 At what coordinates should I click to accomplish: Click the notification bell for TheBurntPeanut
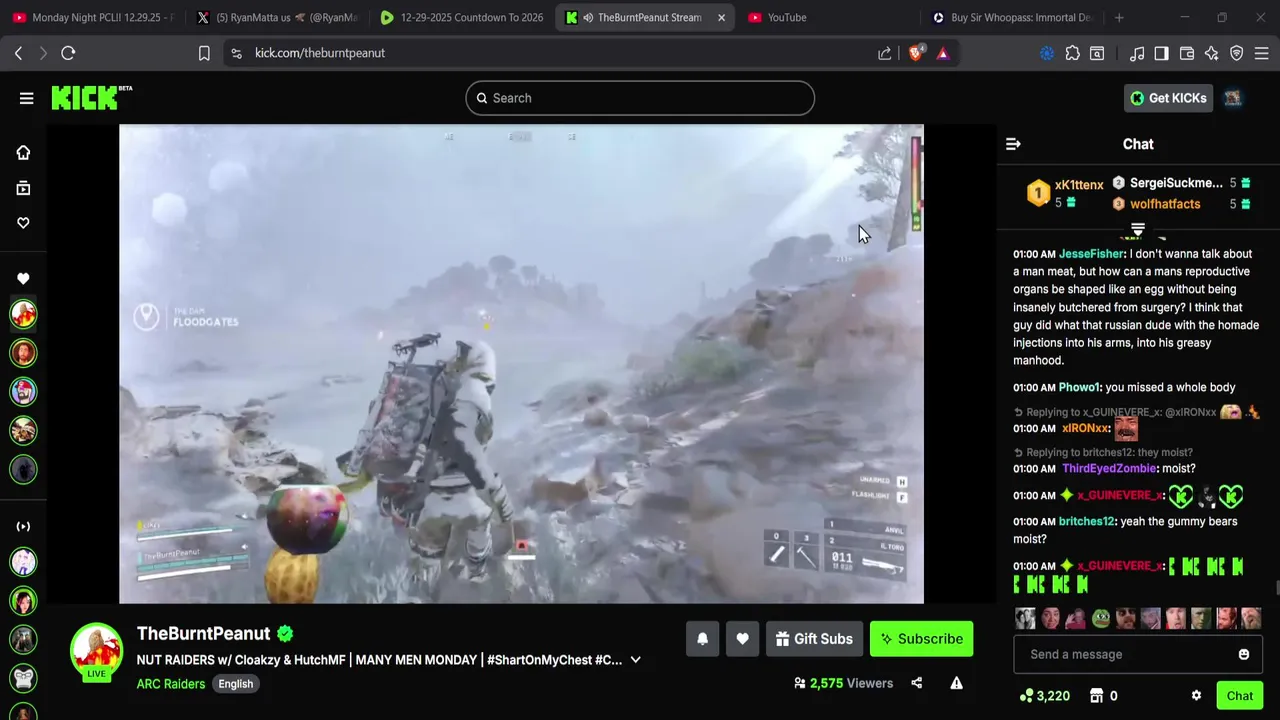pos(702,639)
